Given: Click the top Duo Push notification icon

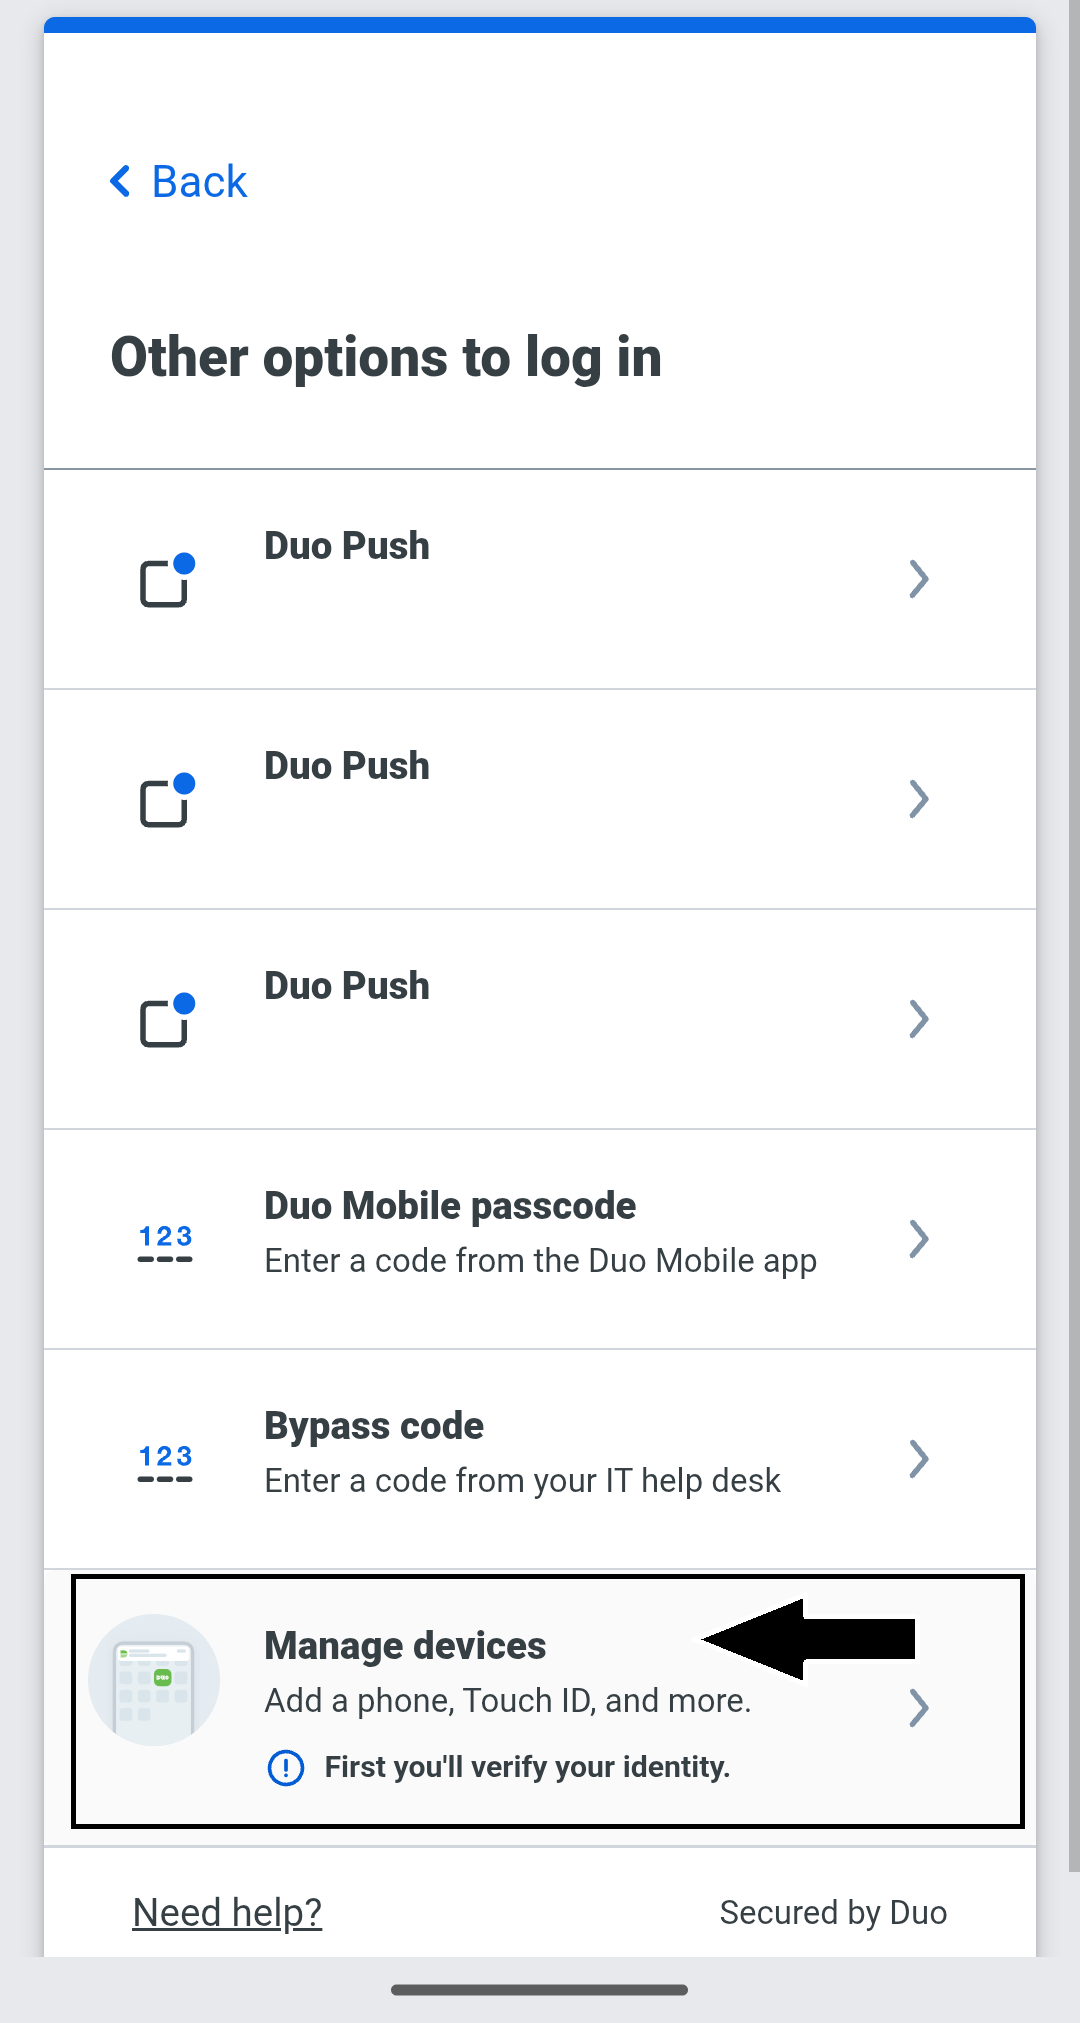Looking at the screenshot, I should 166,580.
